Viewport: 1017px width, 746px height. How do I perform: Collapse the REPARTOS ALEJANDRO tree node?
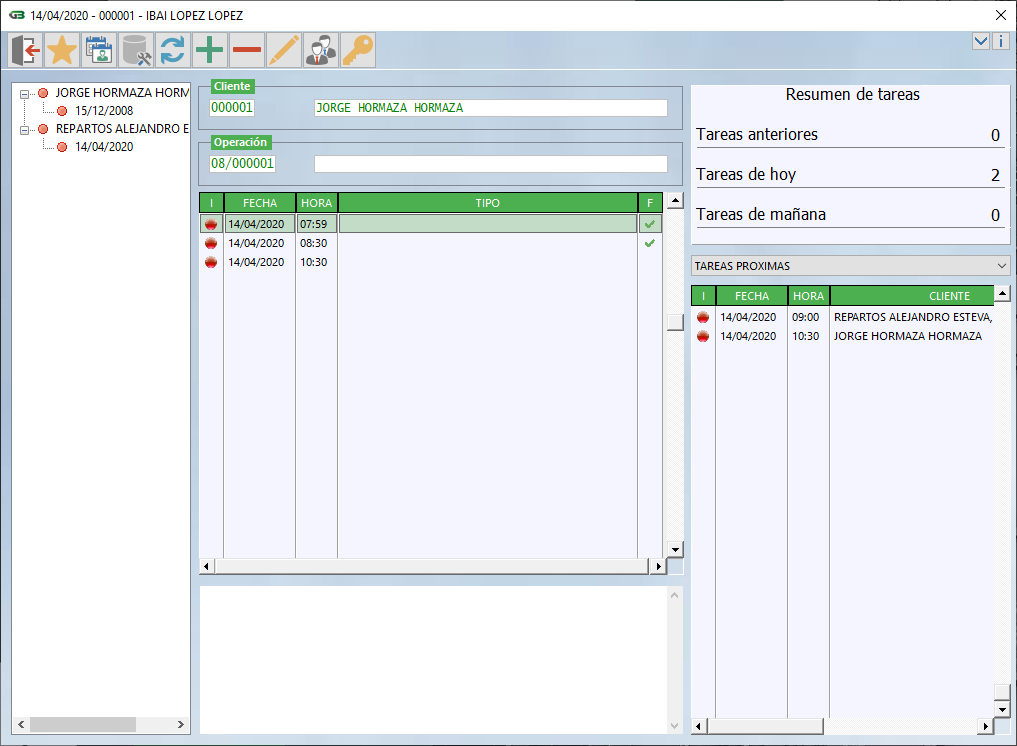pyautogui.click(x=25, y=129)
